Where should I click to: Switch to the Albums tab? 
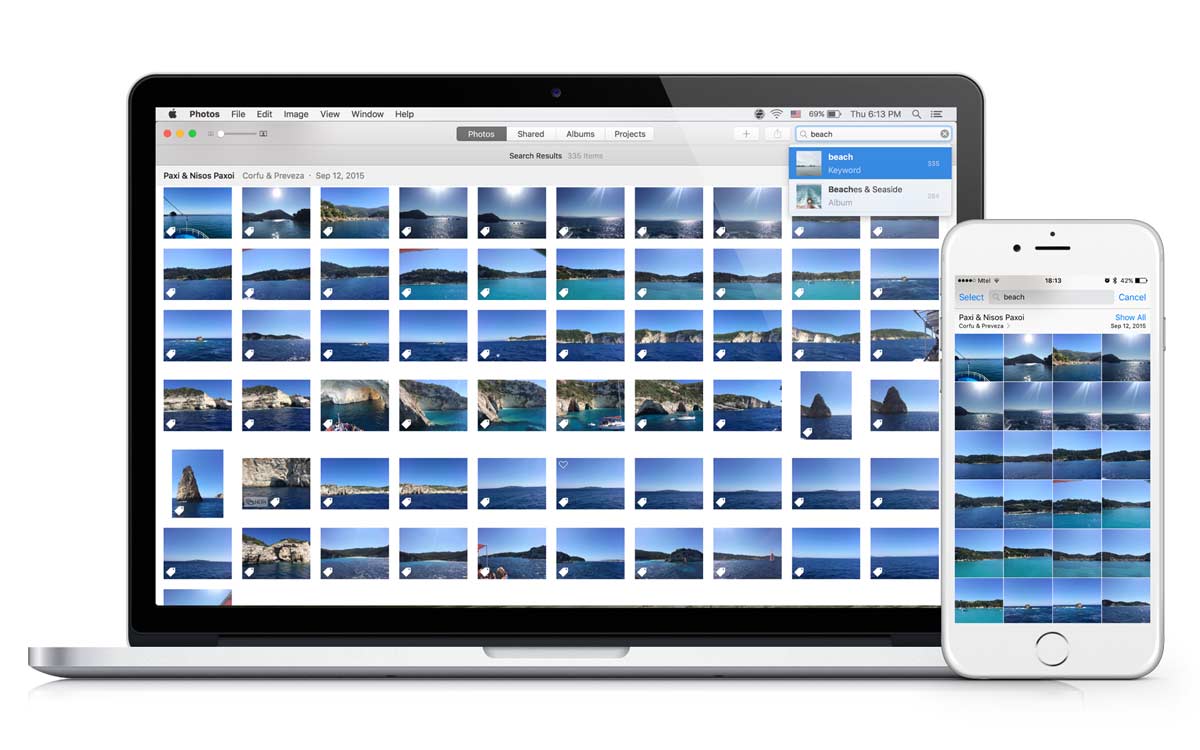[x=580, y=134]
